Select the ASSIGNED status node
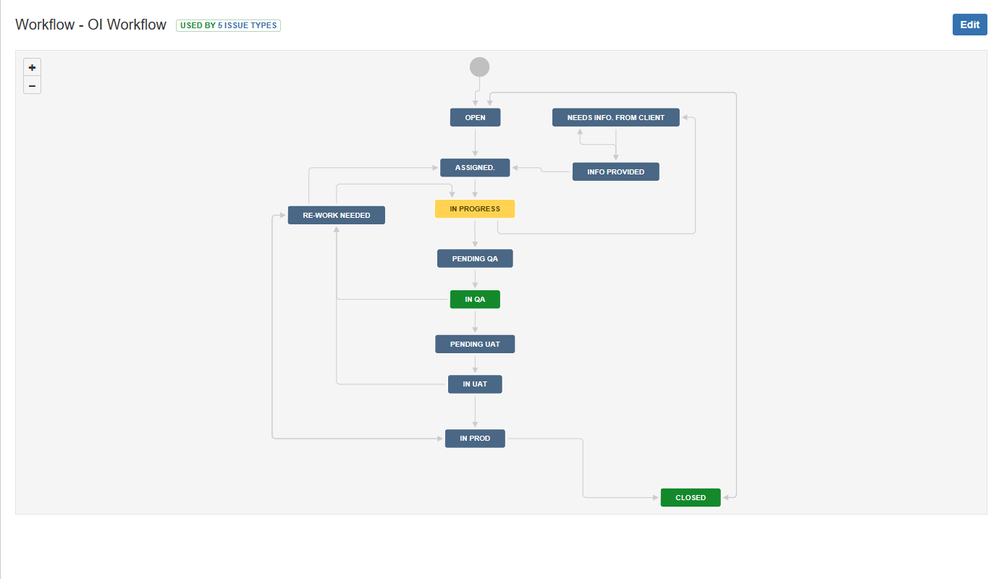 (x=474, y=167)
